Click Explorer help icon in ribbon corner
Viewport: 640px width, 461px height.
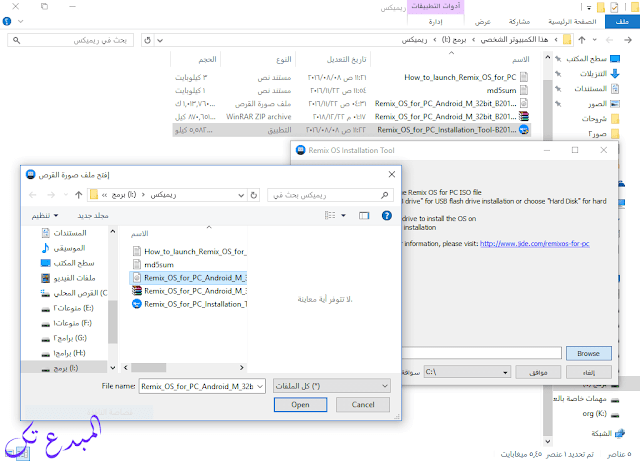pos(7,21)
